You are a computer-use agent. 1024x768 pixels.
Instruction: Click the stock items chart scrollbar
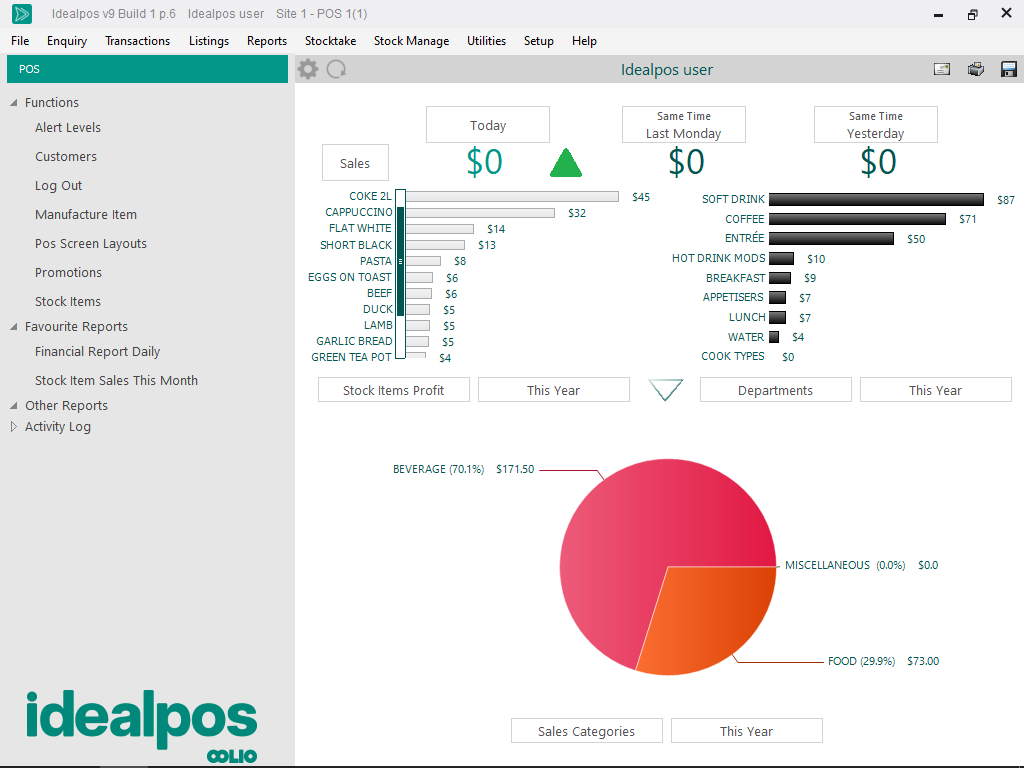tap(400, 262)
